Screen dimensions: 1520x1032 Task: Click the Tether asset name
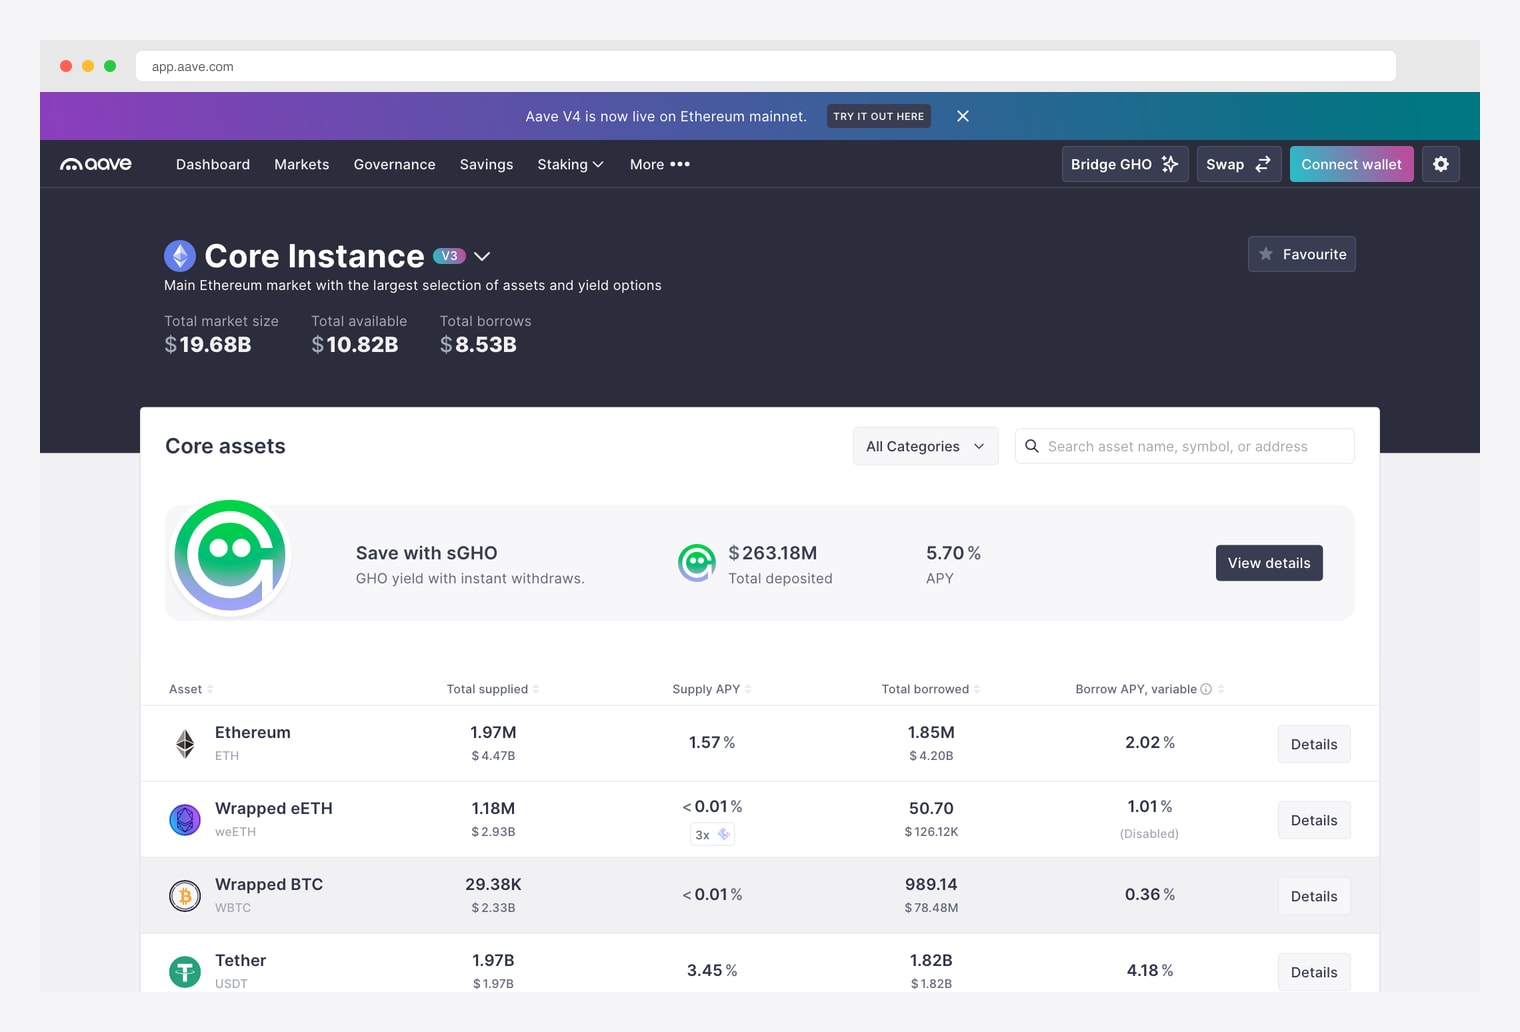click(241, 960)
